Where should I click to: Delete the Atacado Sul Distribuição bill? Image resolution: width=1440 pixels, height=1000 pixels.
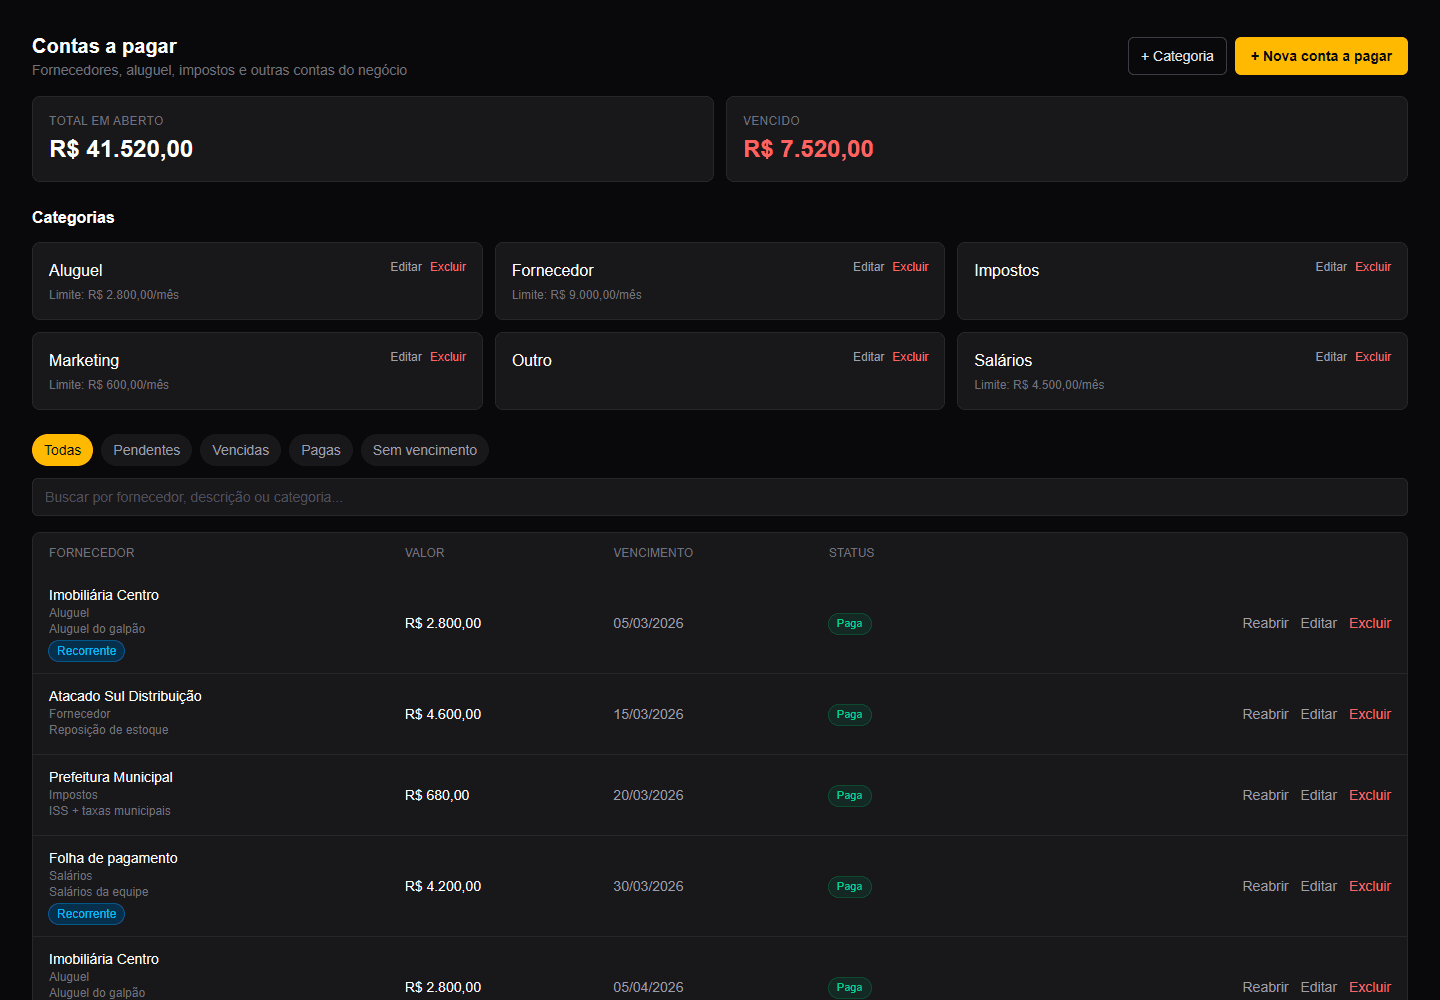pyautogui.click(x=1370, y=714)
